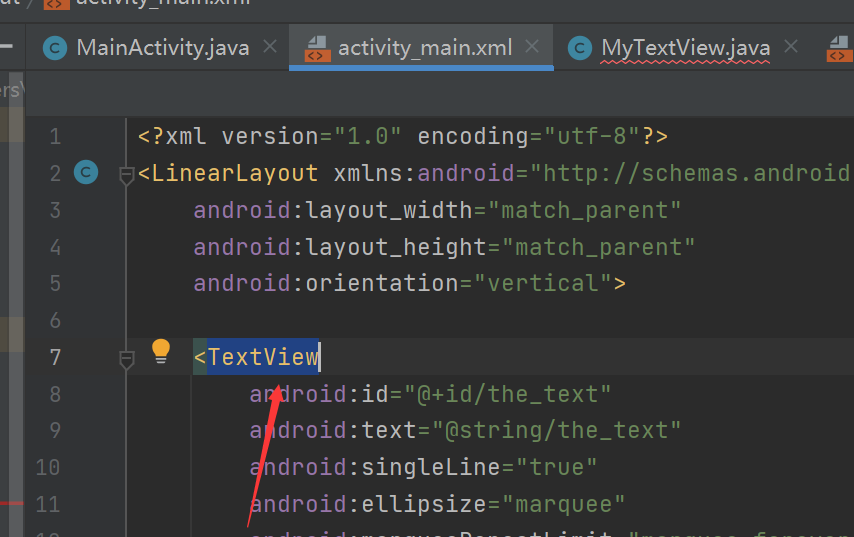Click the class icon on MainActivity.java tab
This screenshot has height=537, width=854.
(x=55, y=48)
